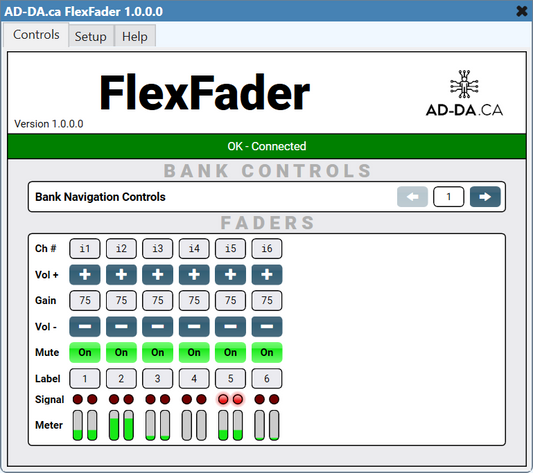Click channel number box i2
The height and width of the screenshot is (473, 533).
click(x=121, y=249)
